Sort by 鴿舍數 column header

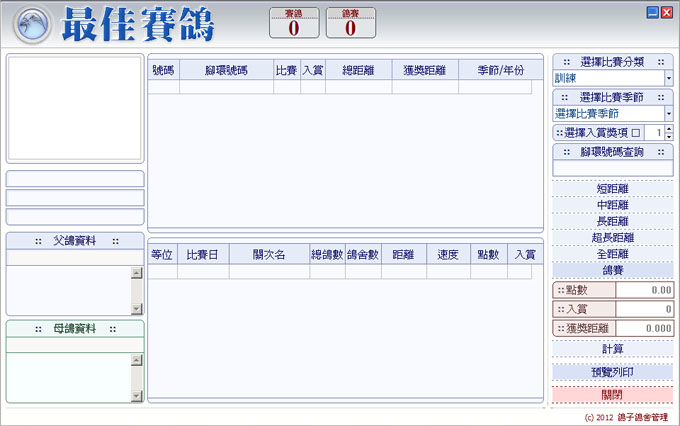coord(363,255)
